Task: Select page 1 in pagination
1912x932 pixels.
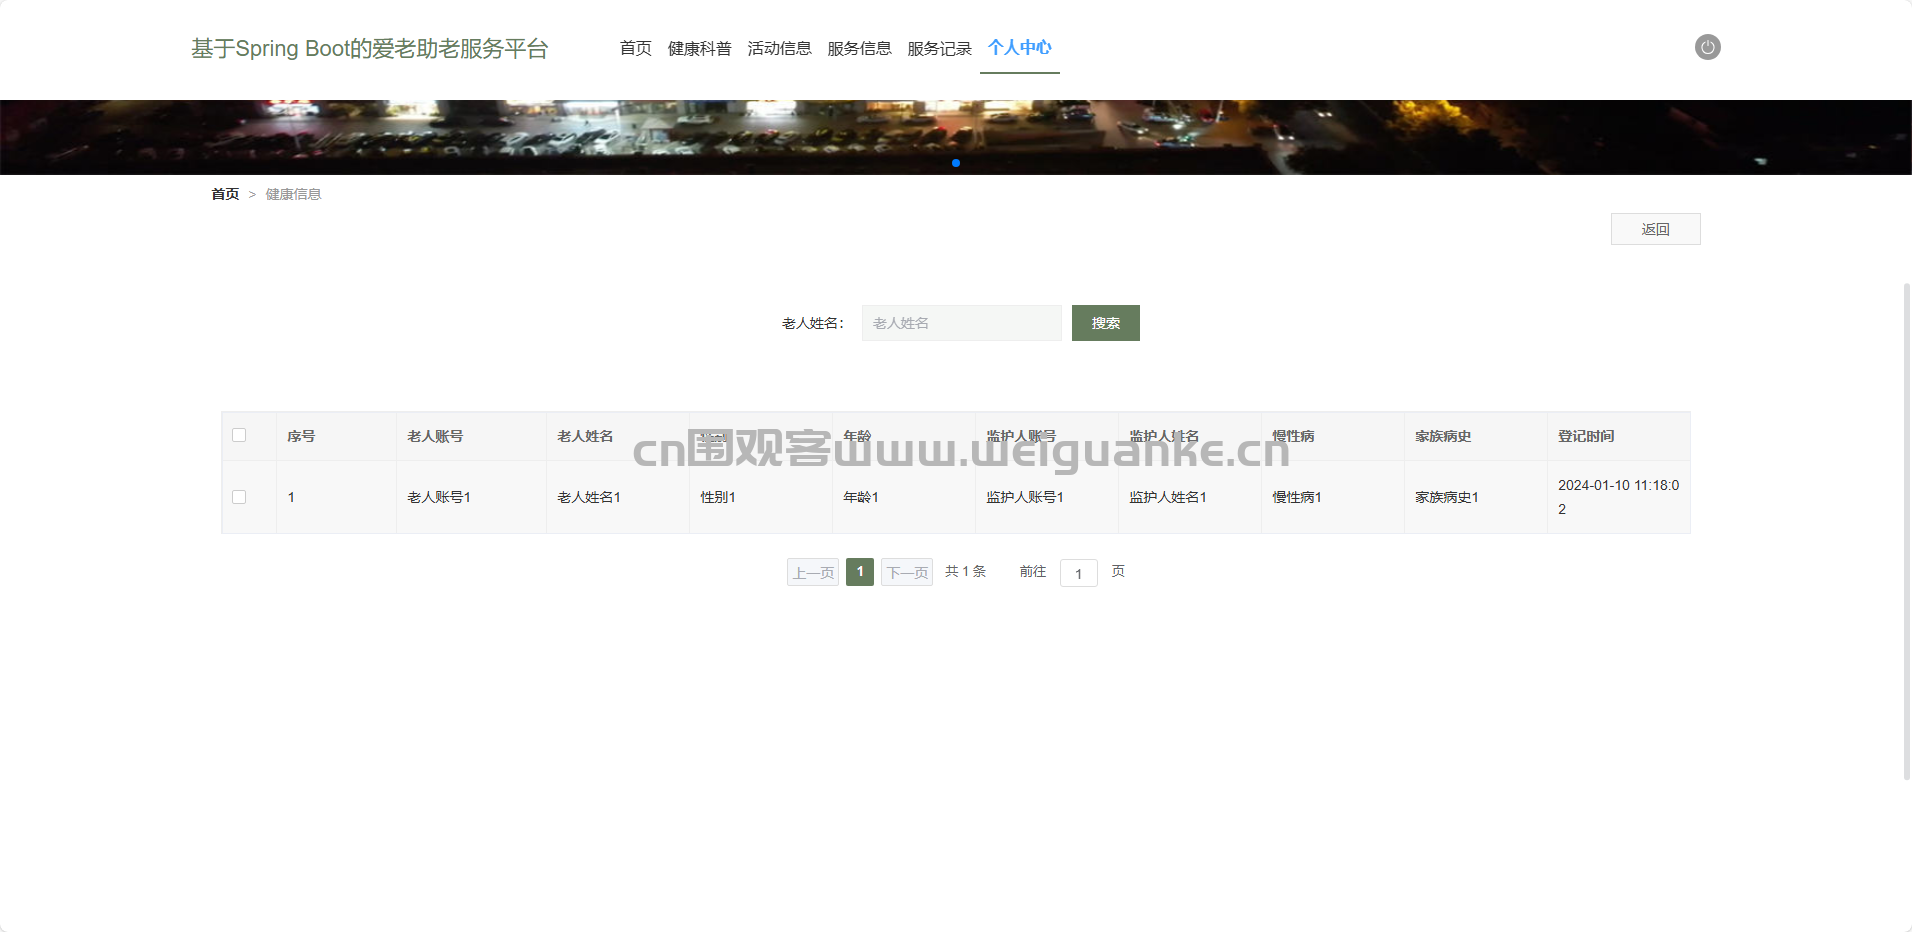Action: tap(860, 572)
